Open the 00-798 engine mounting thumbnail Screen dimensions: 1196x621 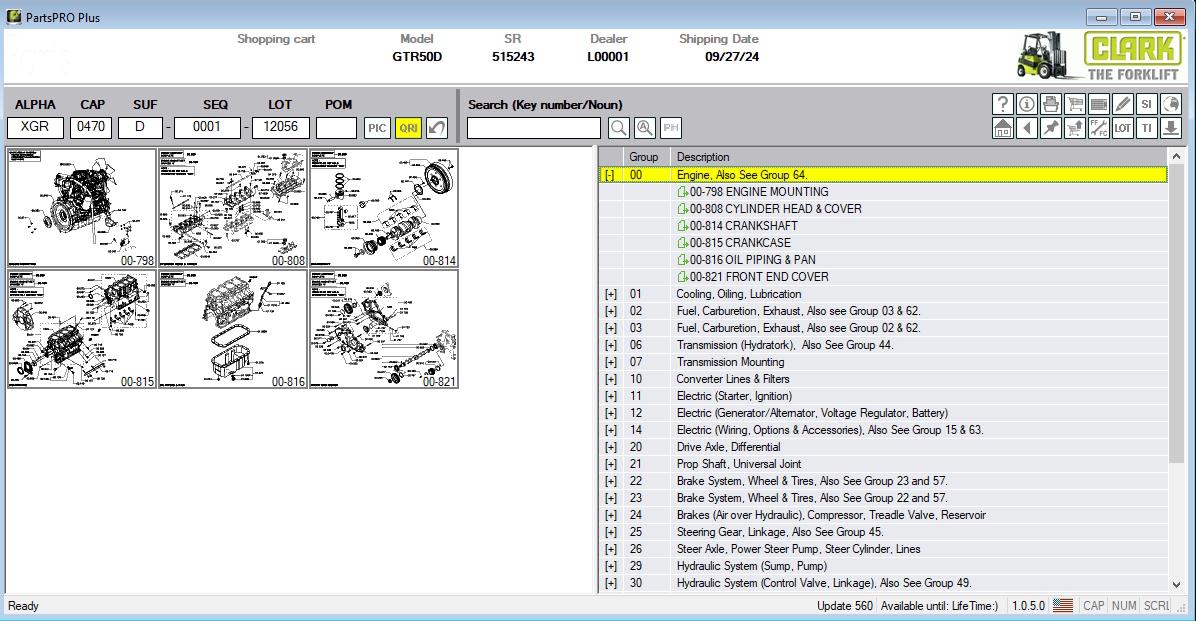click(x=82, y=208)
